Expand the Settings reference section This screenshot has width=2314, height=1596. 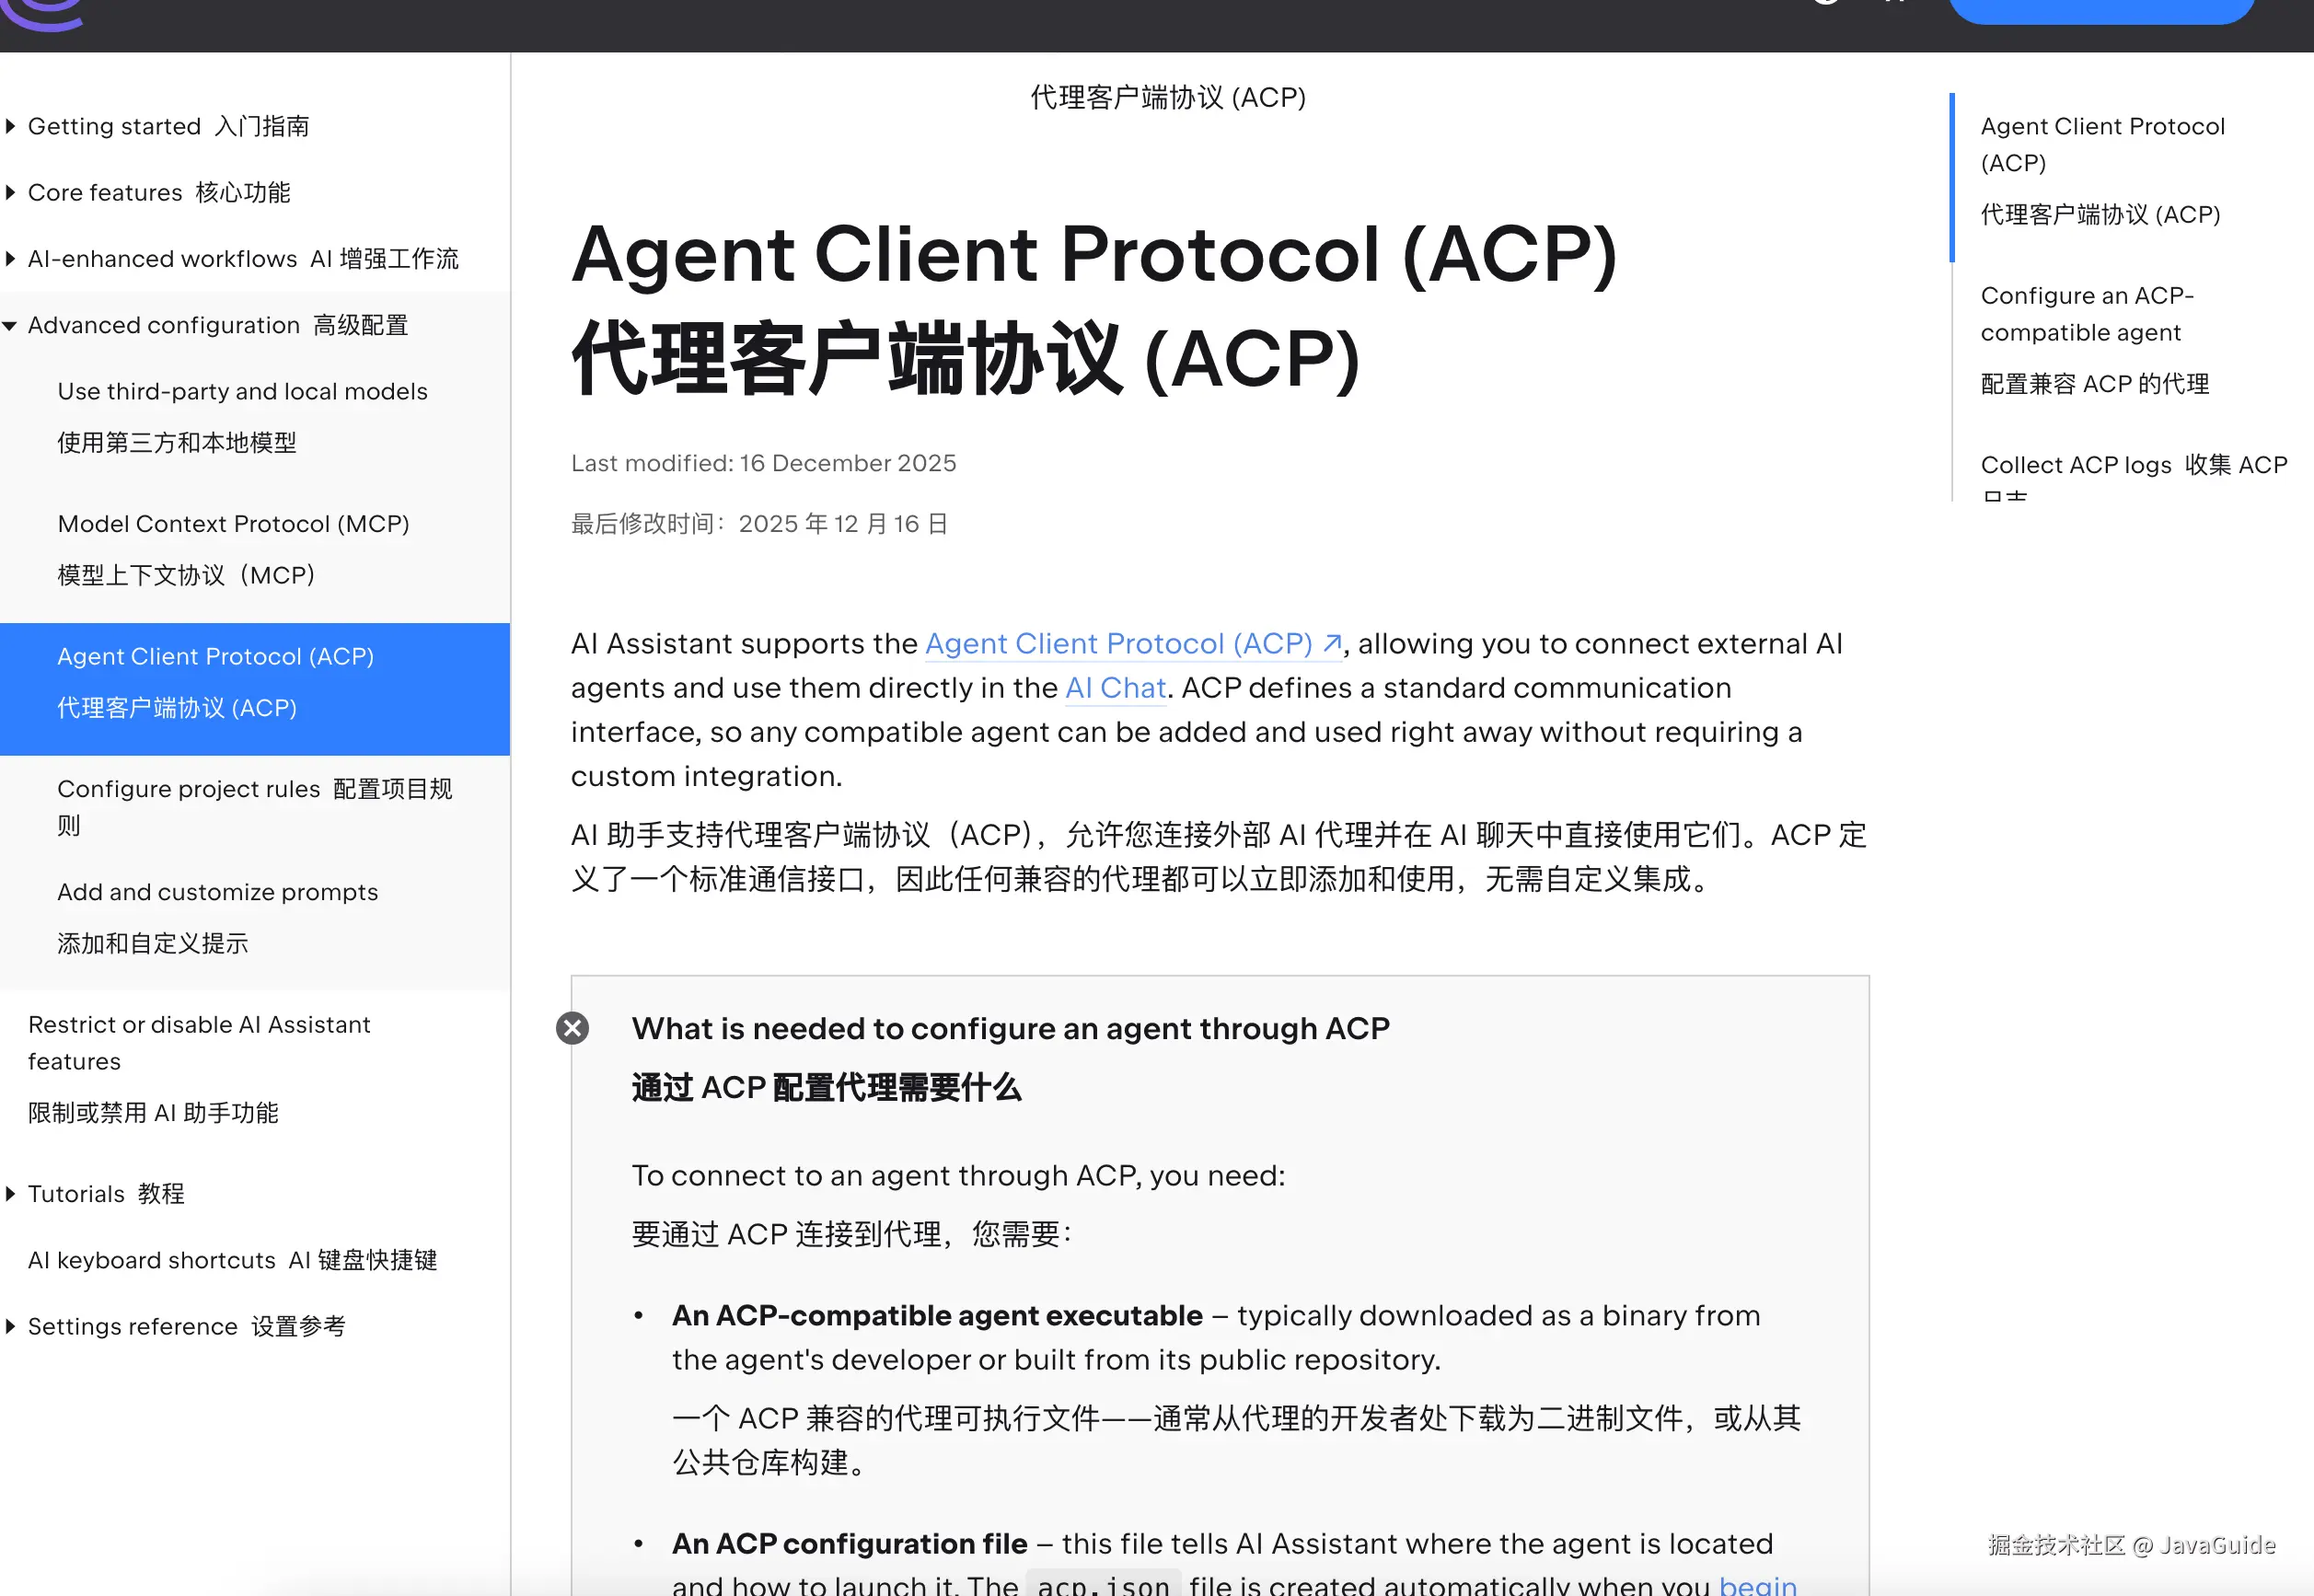10,1326
